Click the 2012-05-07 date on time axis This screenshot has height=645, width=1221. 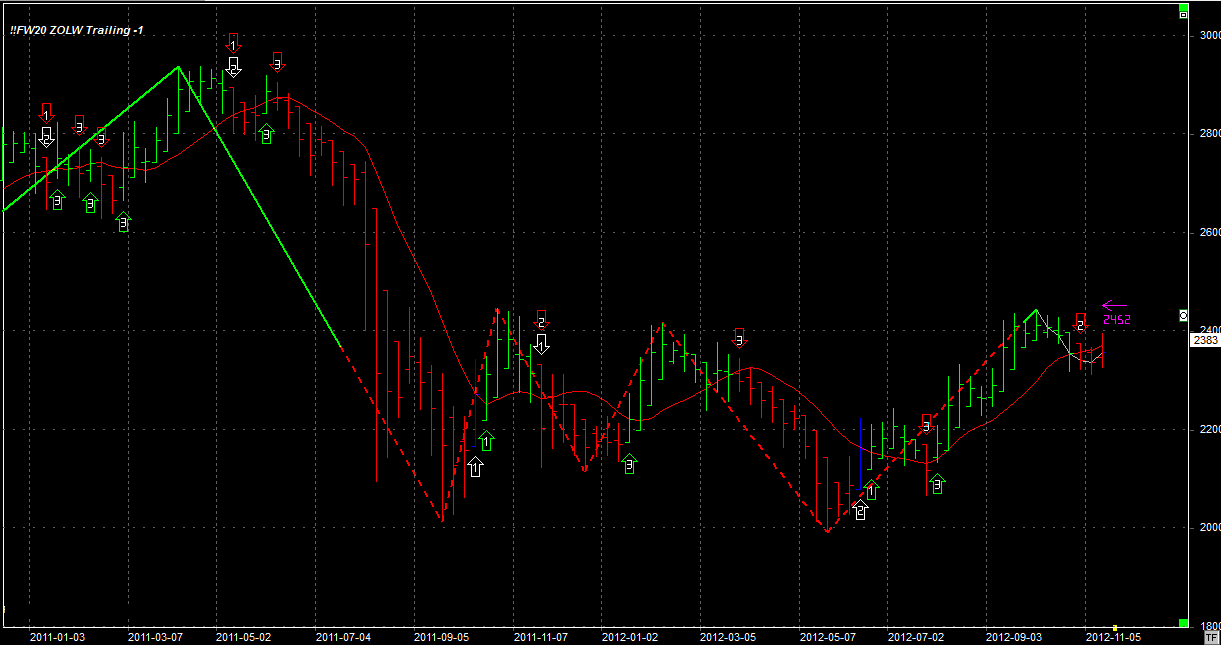828,636
